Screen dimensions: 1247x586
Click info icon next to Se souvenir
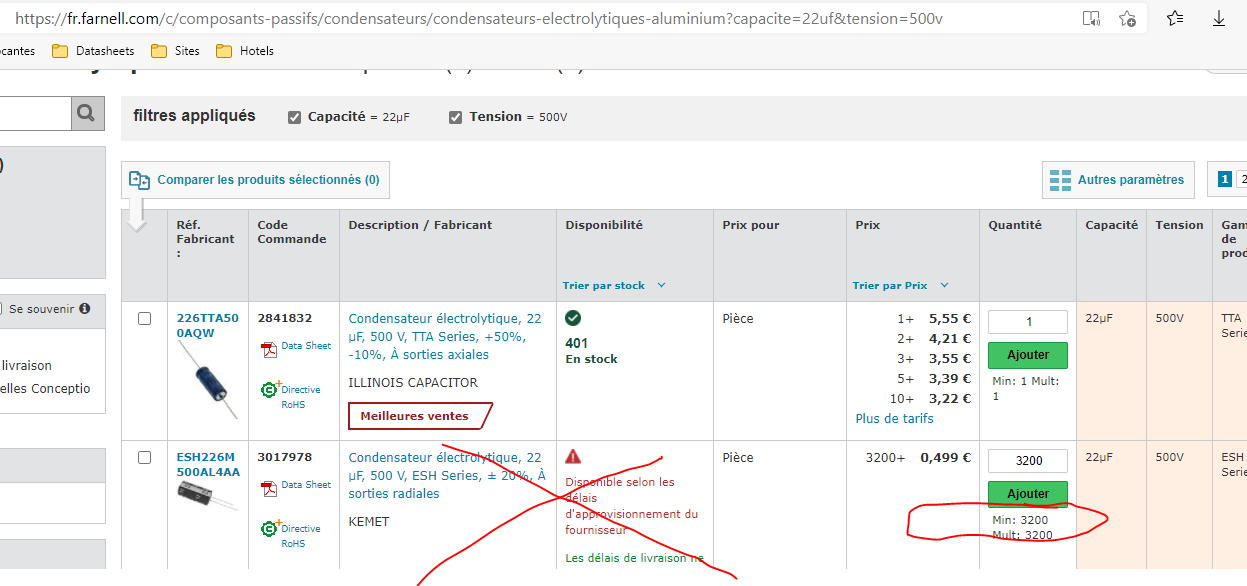point(85,309)
